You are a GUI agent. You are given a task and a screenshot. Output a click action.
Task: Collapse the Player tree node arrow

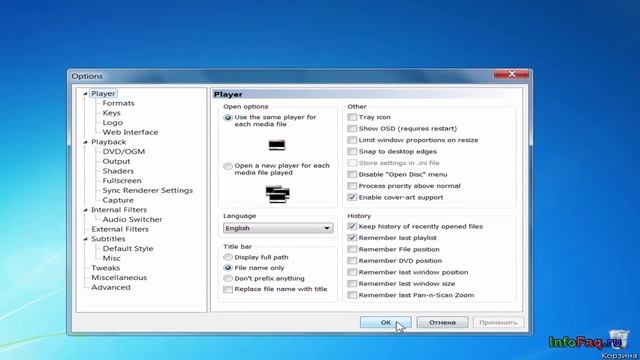[x=85, y=93]
